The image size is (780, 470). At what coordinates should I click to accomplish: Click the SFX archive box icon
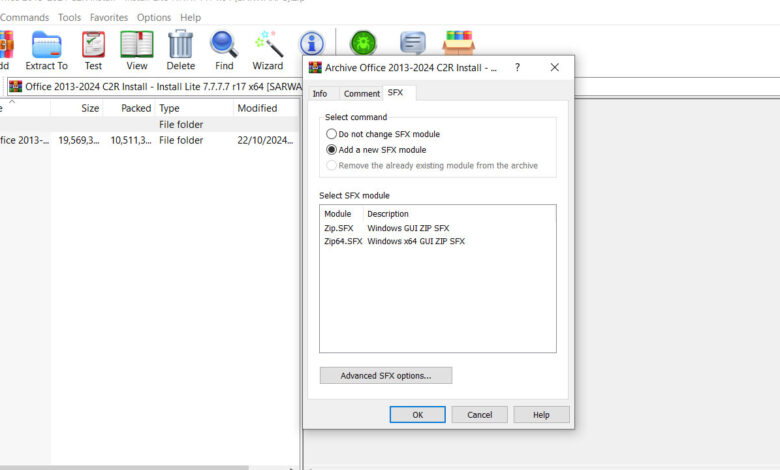[459, 43]
